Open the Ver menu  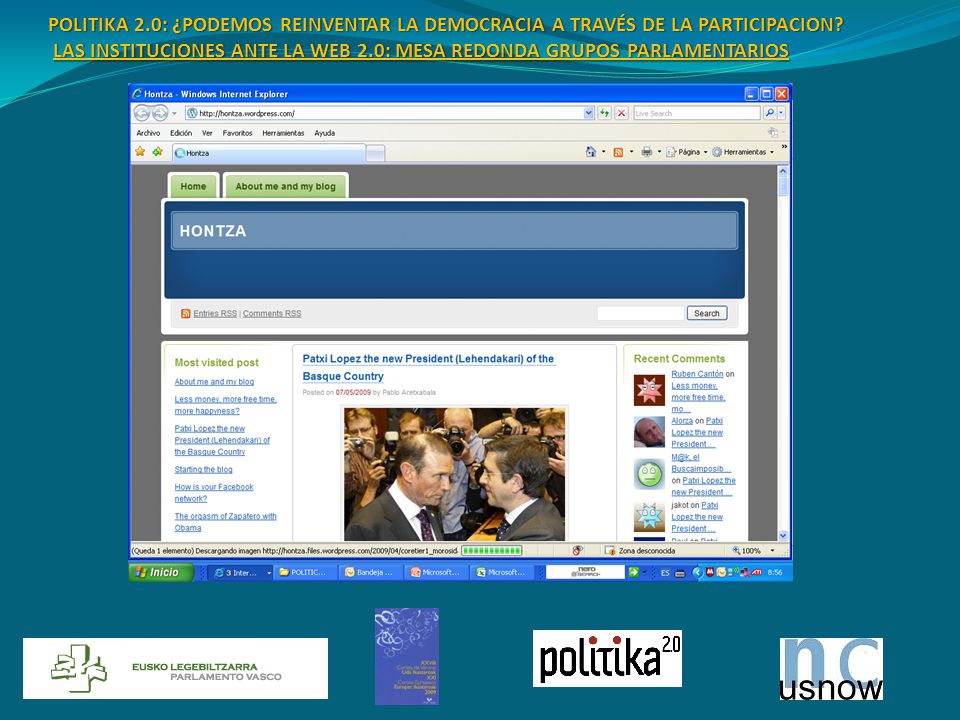[207, 133]
